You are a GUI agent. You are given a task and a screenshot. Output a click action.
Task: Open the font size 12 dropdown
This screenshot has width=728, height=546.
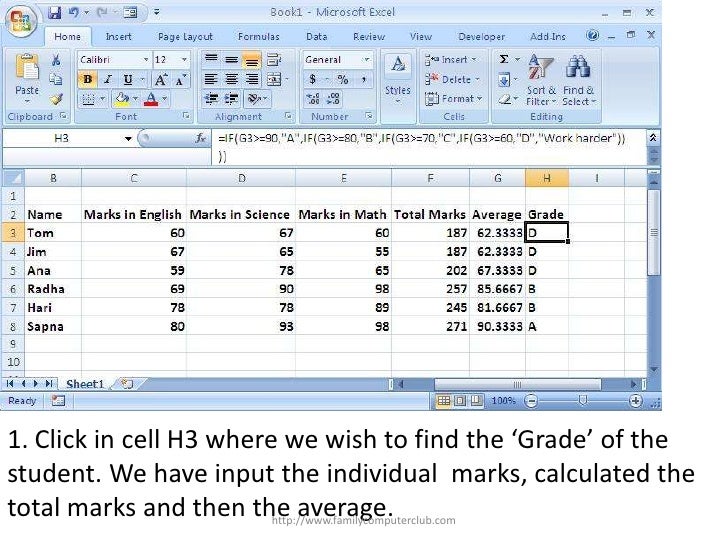[184, 59]
